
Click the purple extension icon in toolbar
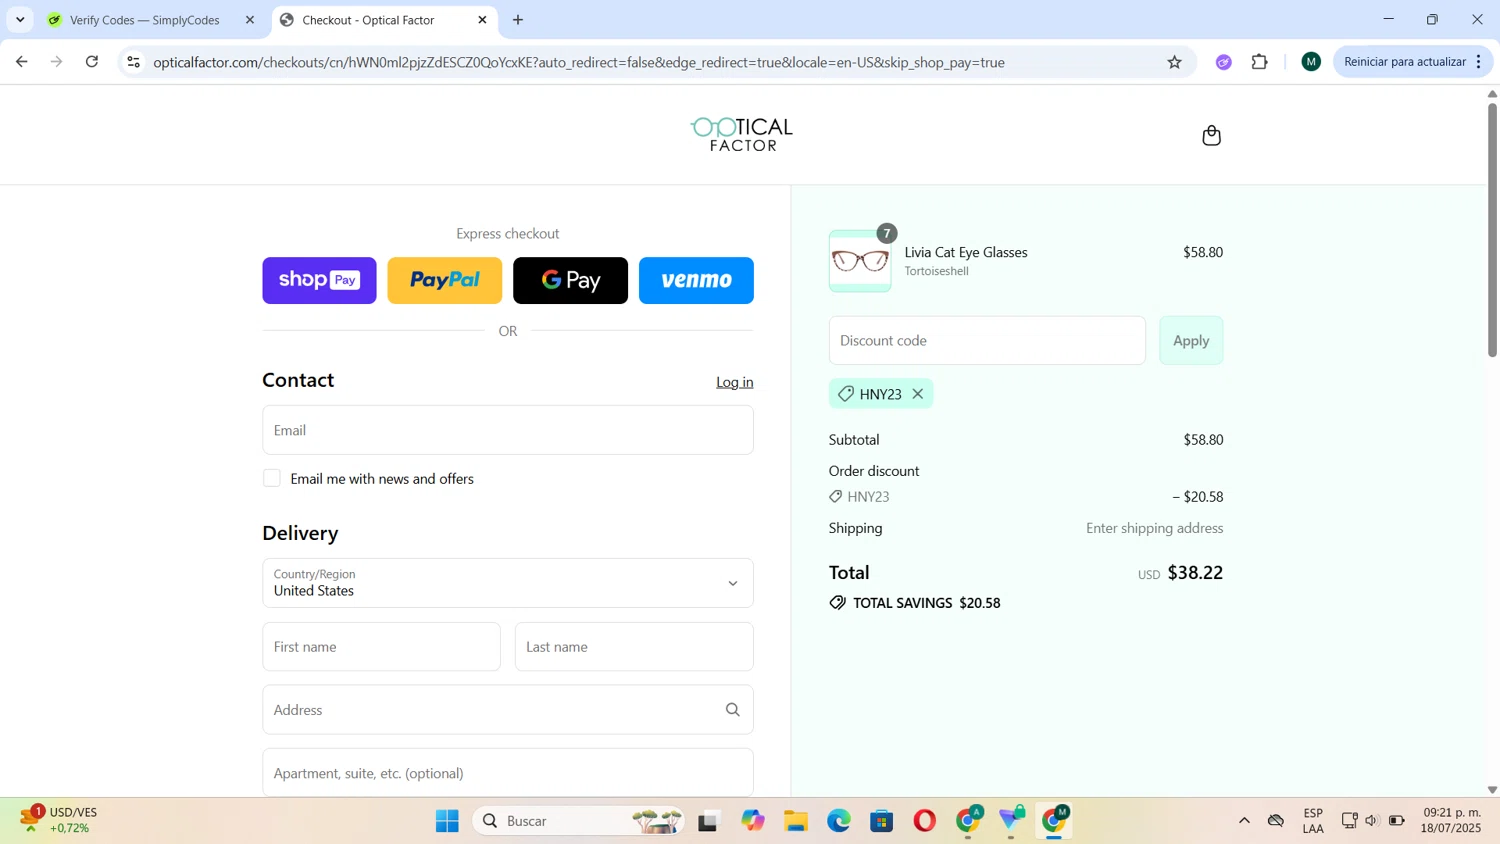[1223, 62]
